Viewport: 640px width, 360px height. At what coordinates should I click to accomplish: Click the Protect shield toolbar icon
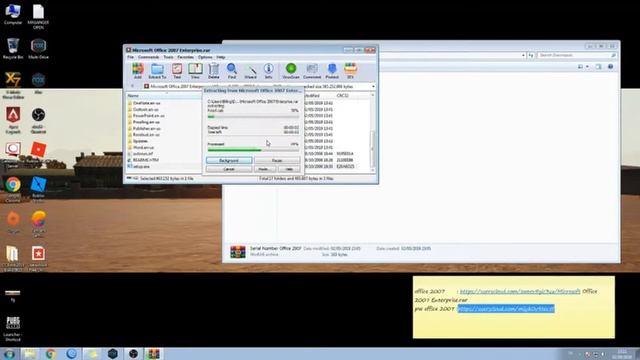click(x=332, y=71)
